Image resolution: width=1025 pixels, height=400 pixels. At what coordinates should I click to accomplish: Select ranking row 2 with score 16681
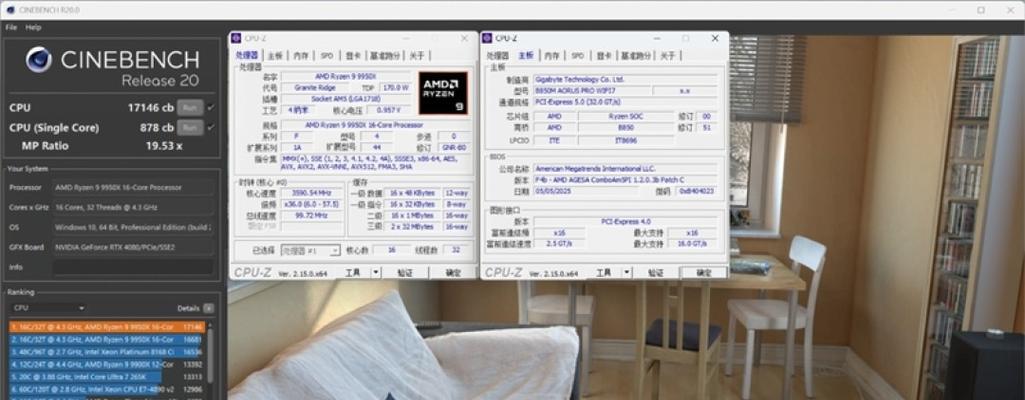point(107,339)
